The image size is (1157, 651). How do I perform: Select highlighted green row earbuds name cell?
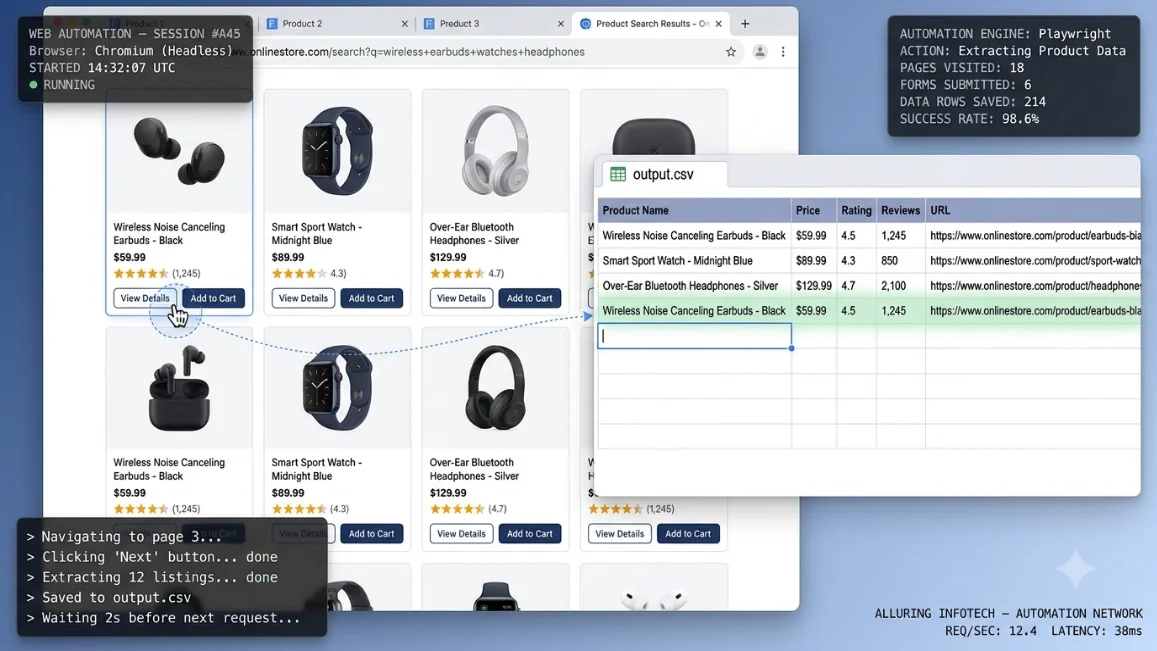click(x=694, y=311)
